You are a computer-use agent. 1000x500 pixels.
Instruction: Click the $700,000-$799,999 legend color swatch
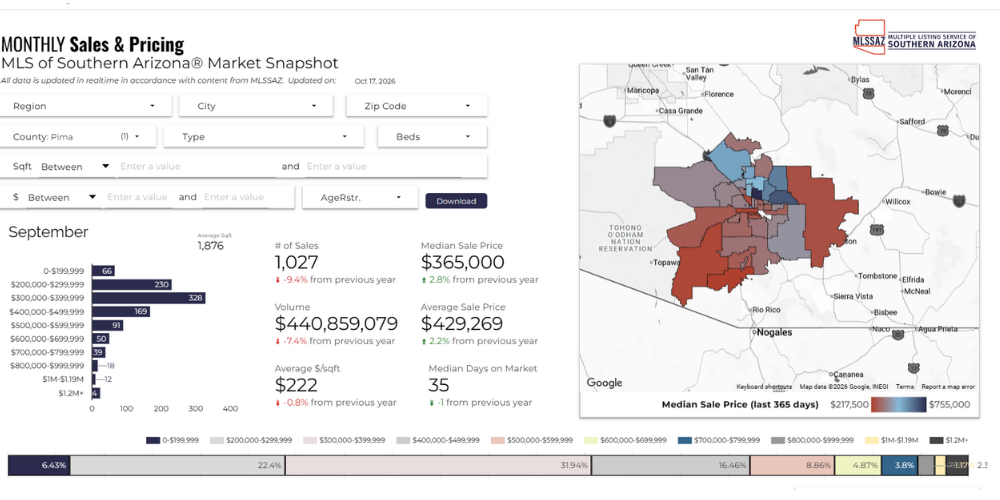click(684, 440)
